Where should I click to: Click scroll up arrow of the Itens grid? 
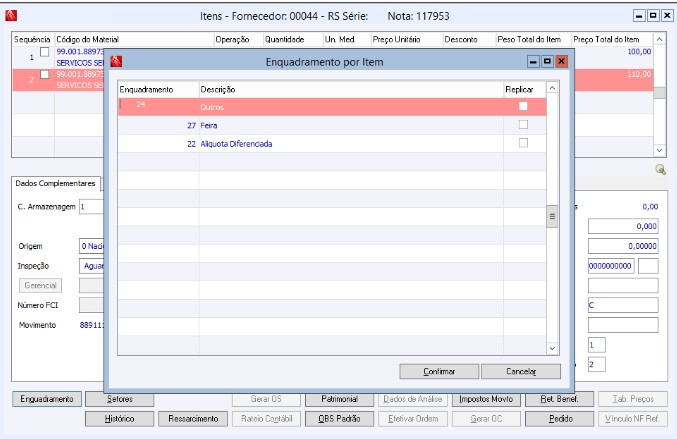659,39
